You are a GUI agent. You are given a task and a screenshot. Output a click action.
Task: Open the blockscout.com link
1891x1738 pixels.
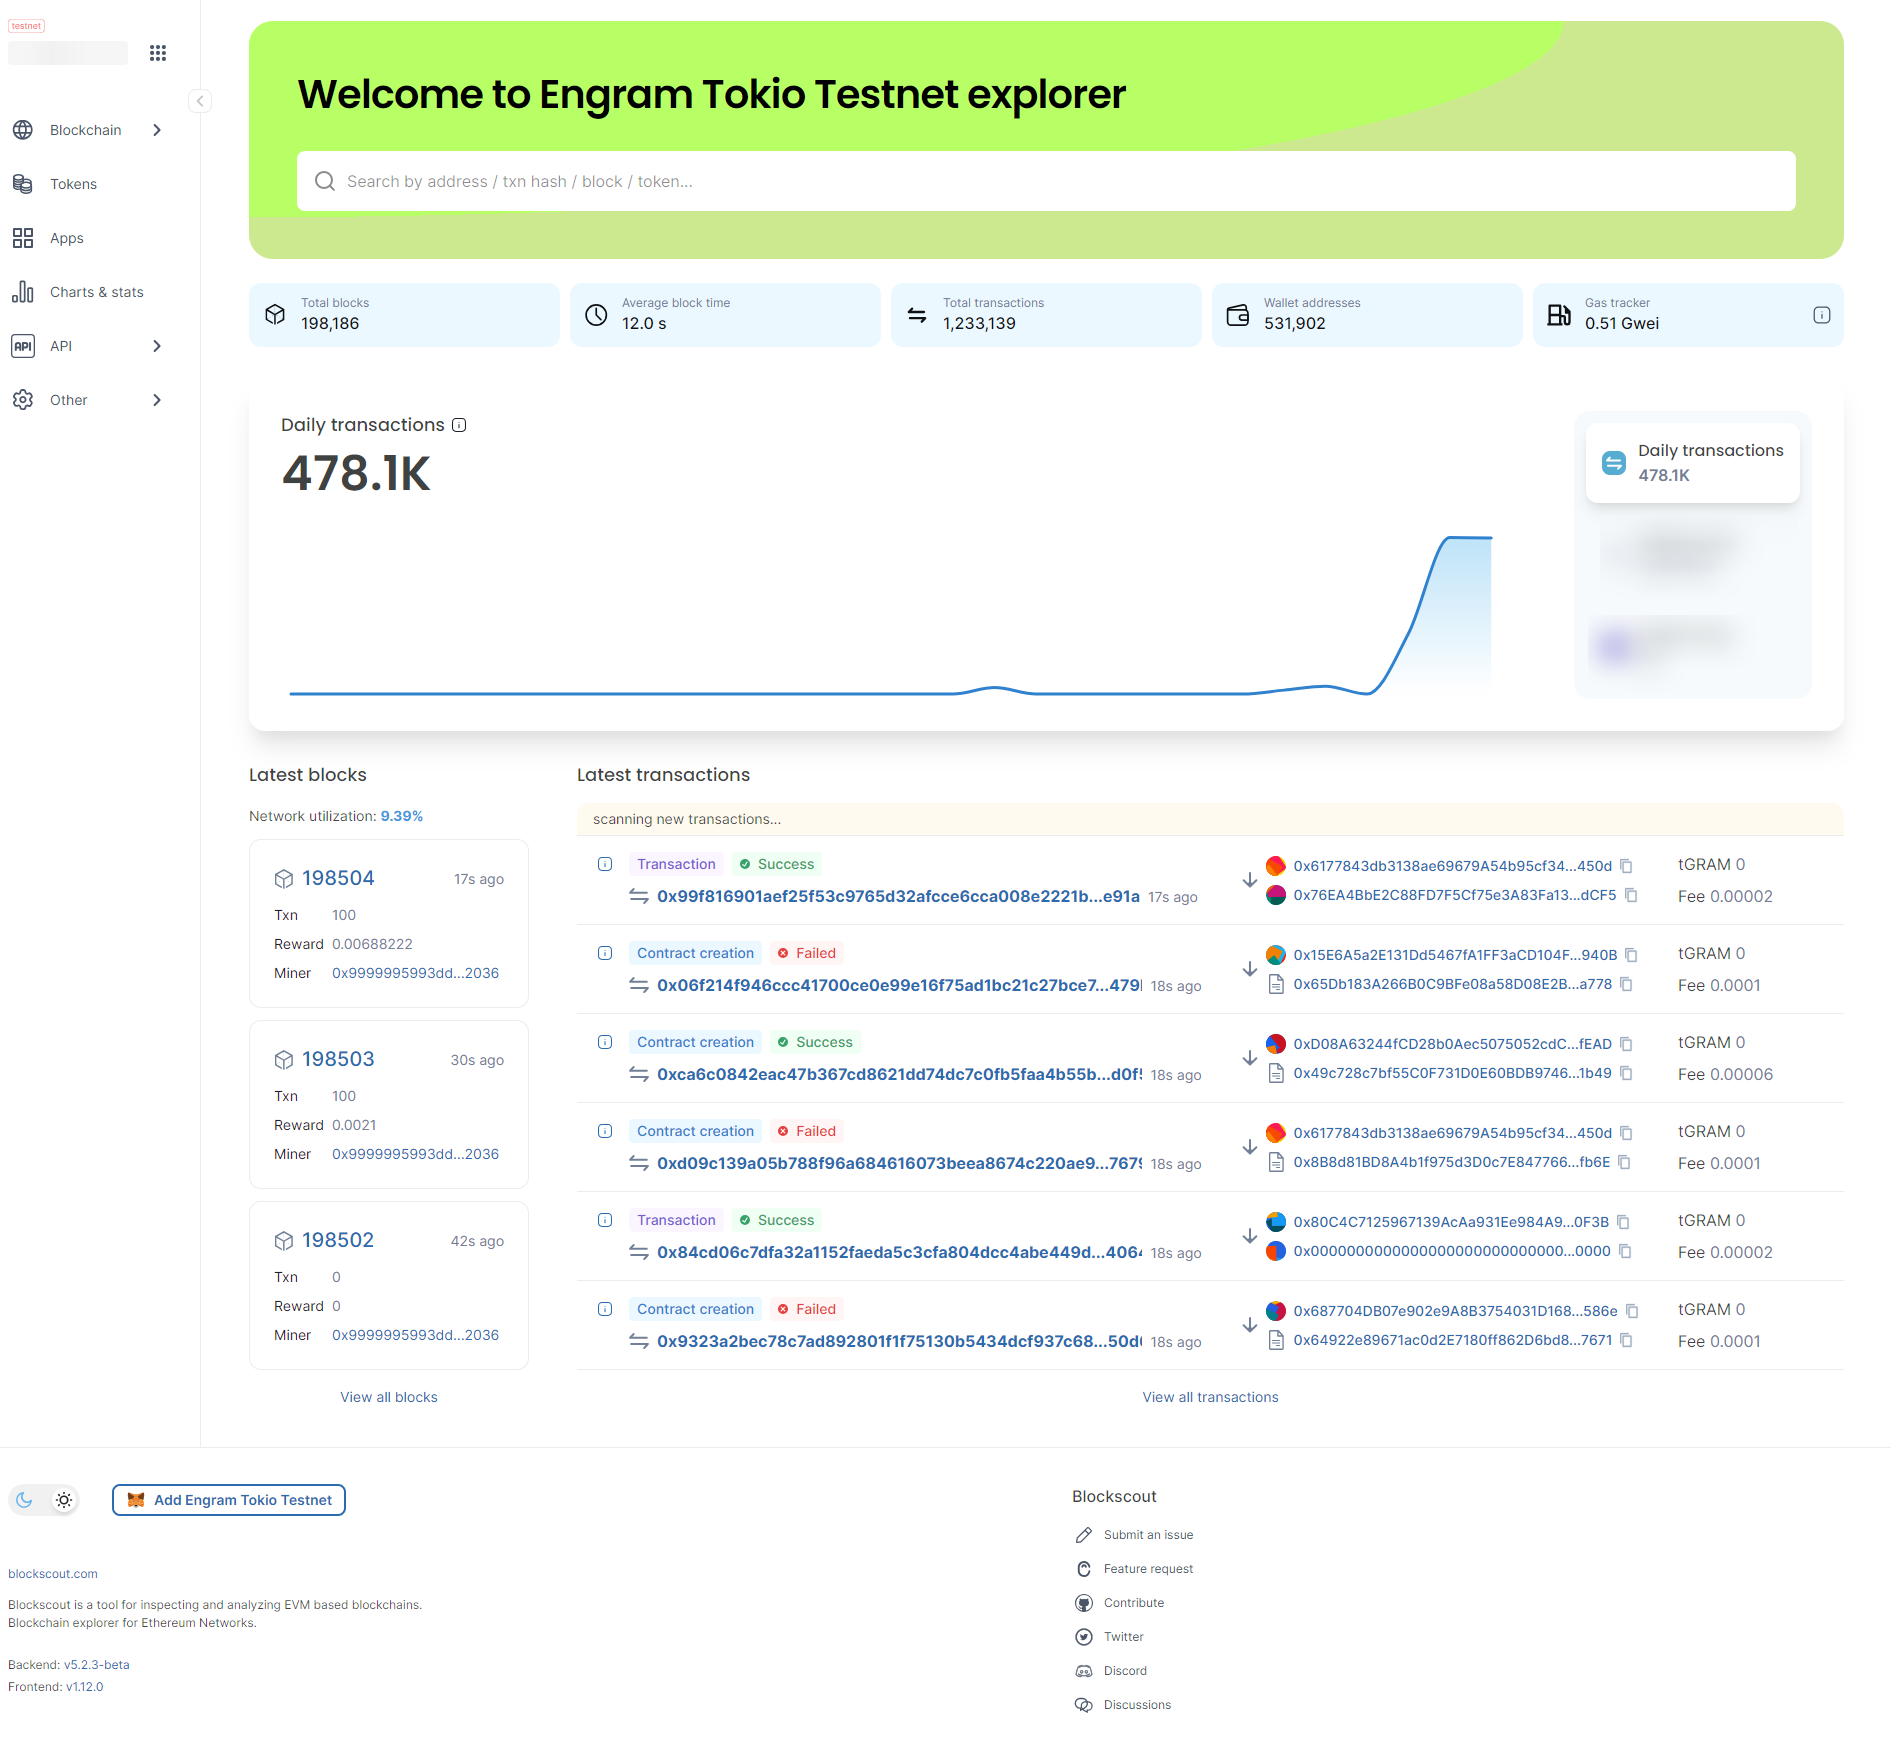click(53, 1574)
